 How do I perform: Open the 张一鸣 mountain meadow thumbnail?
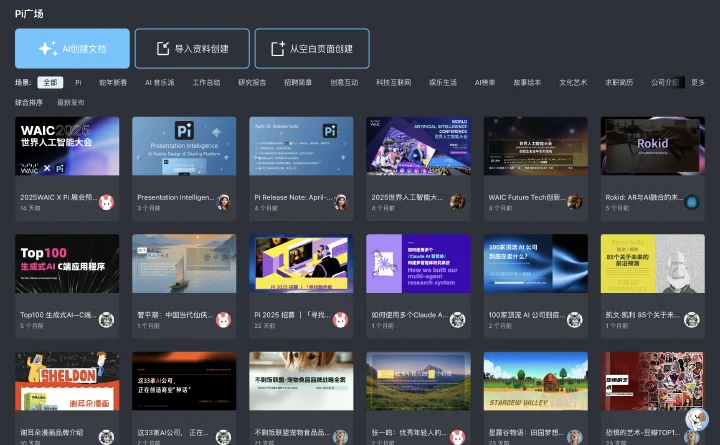[418, 381]
